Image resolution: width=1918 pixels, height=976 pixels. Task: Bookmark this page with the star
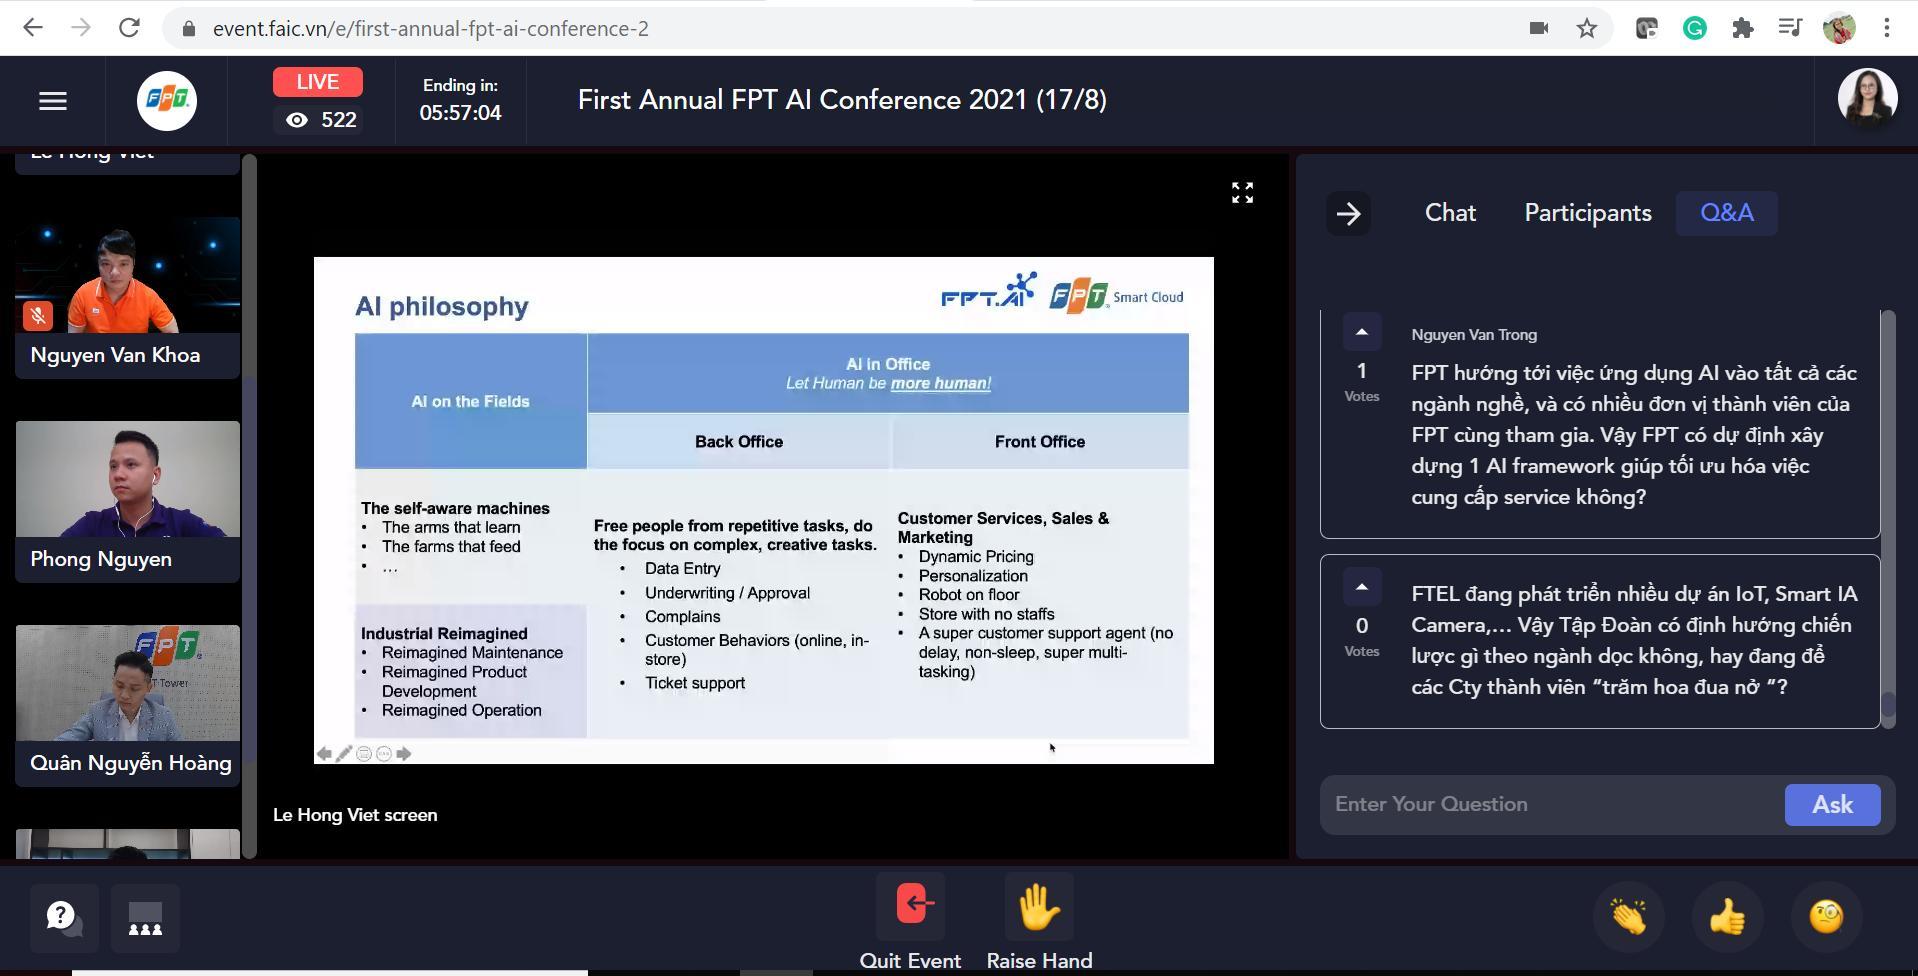[1587, 28]
